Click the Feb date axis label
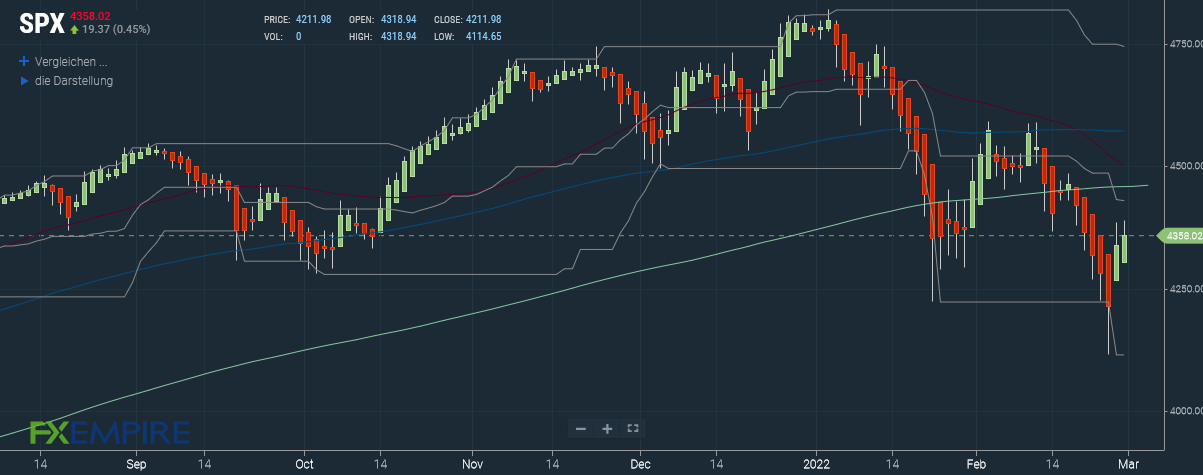 coord(977,465)
